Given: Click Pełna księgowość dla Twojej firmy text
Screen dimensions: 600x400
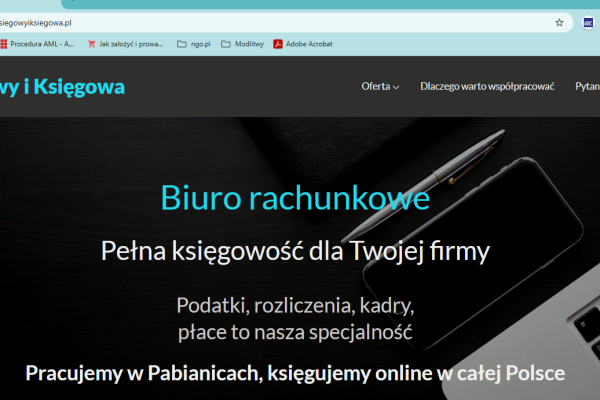Looking at the screenshot, I should coord(295,251).
